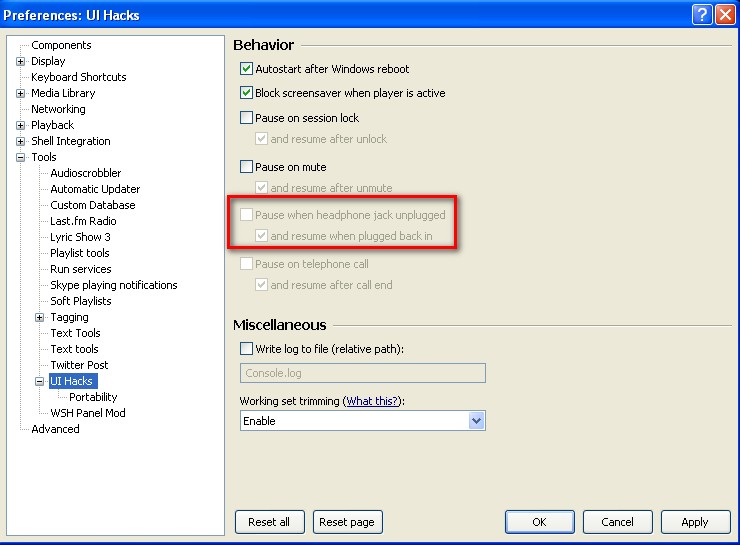
Task: Click the What this? link
Action: tap(372, 401)
